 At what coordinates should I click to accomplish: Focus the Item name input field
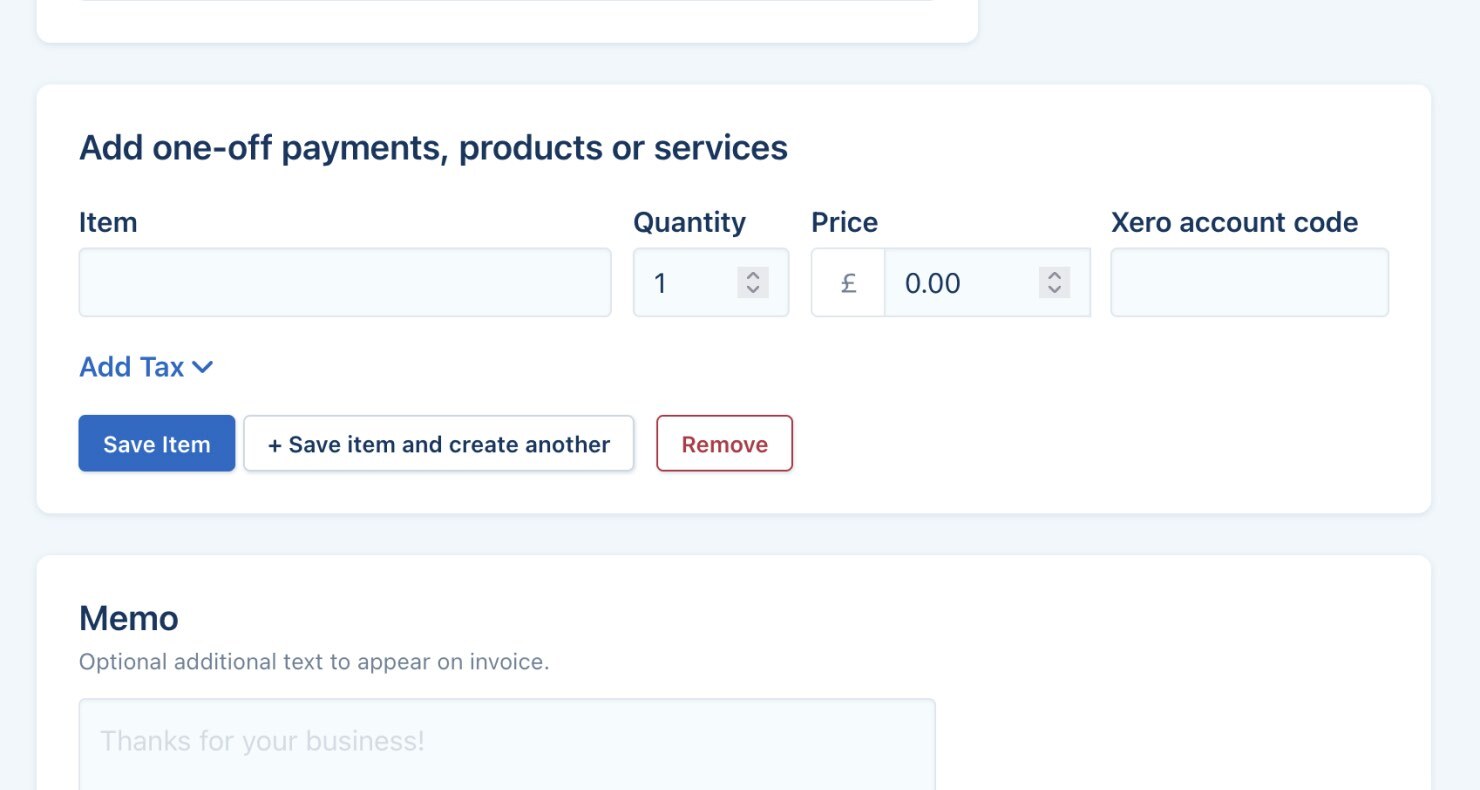344,283
